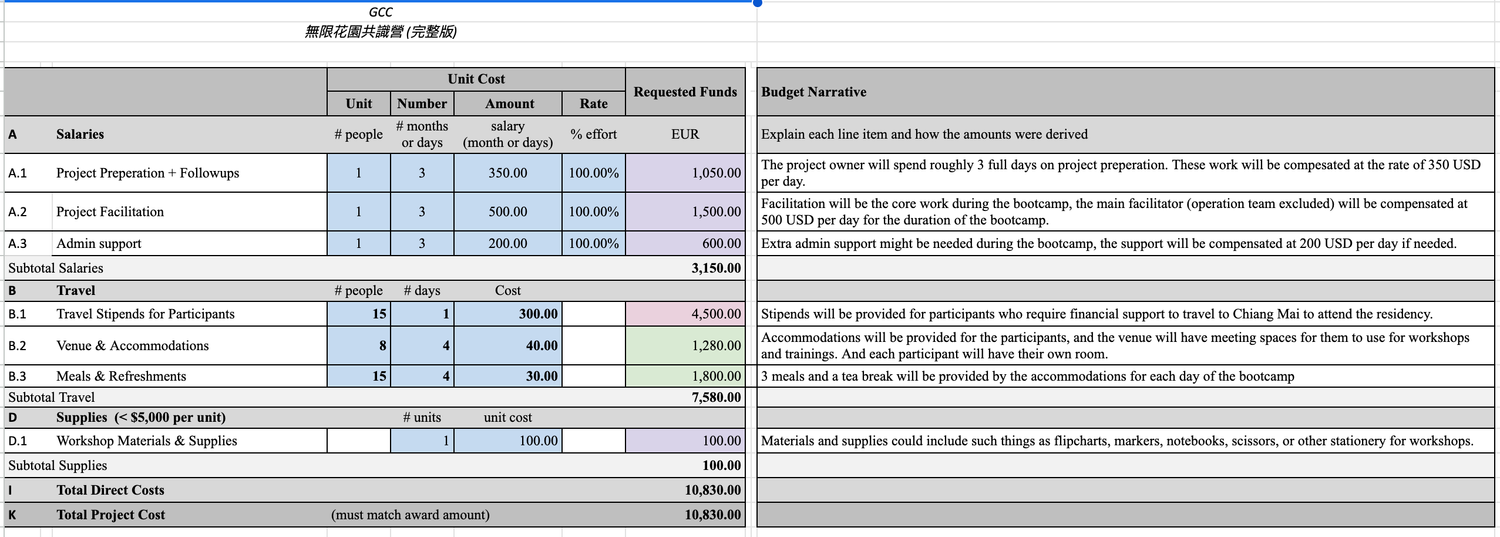Select the GCC title cell
Screen dimensions: 1500x537
coord(380,12)
